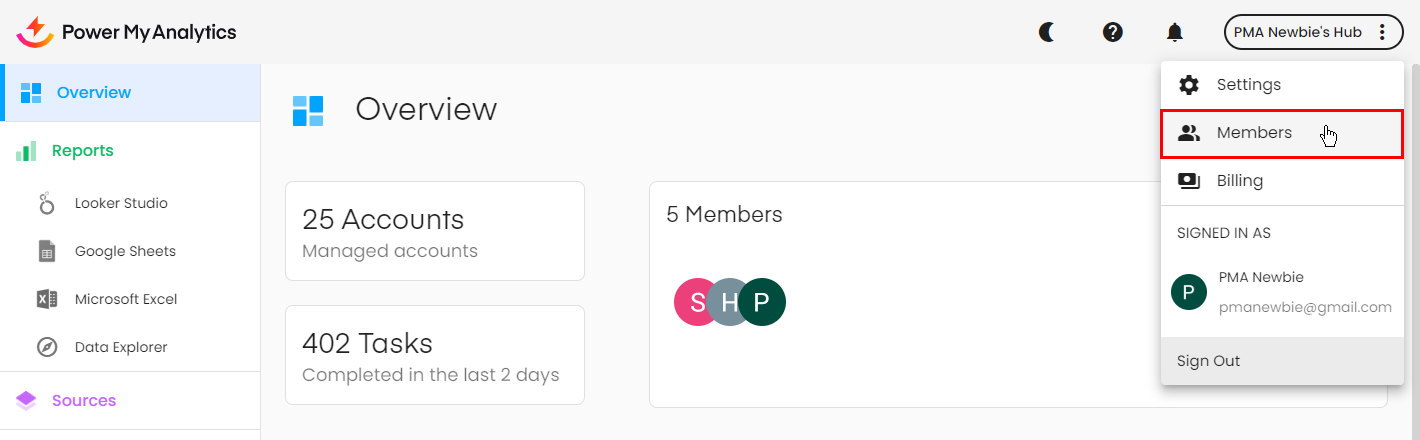Select Microsoft Excel in sidebar
The height and width of the screenshot is (440, 1420).
(x=125, y=299)
